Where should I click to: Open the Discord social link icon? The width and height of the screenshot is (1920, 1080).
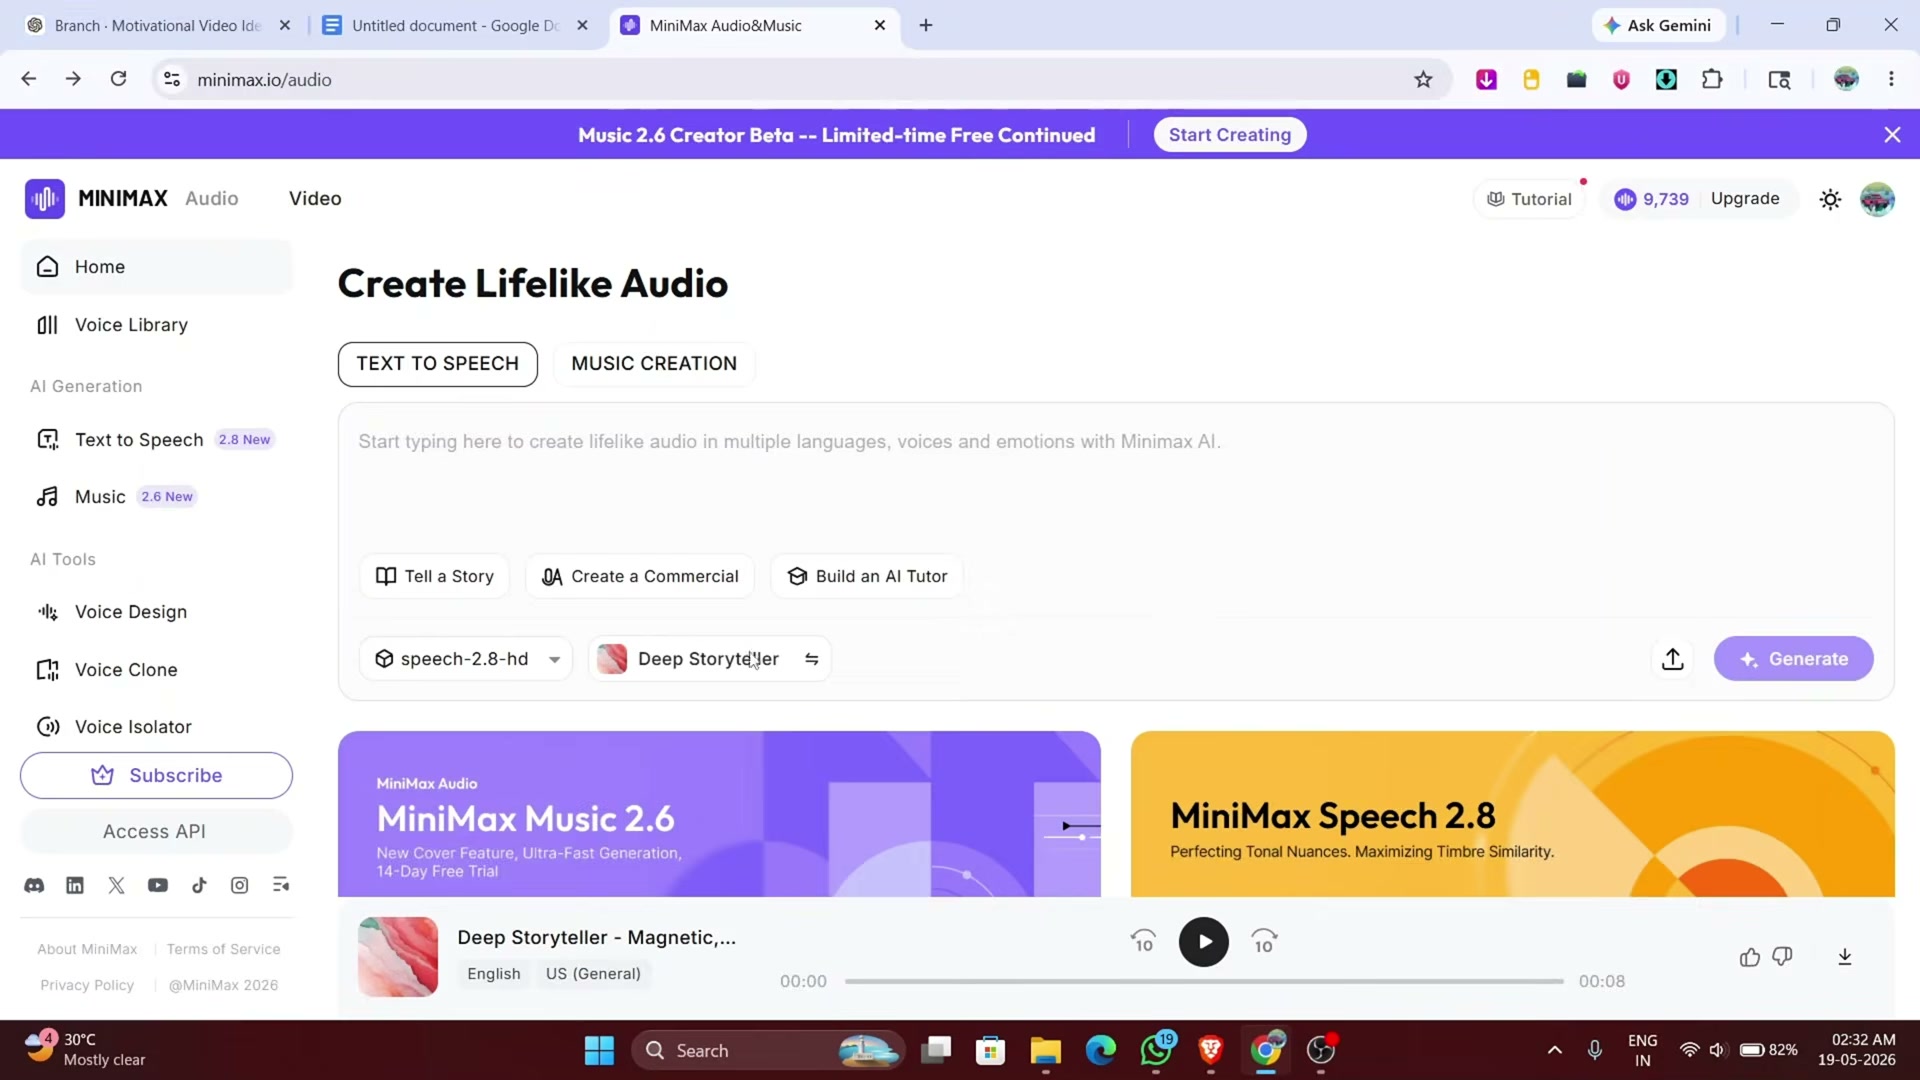pos(34,885)
